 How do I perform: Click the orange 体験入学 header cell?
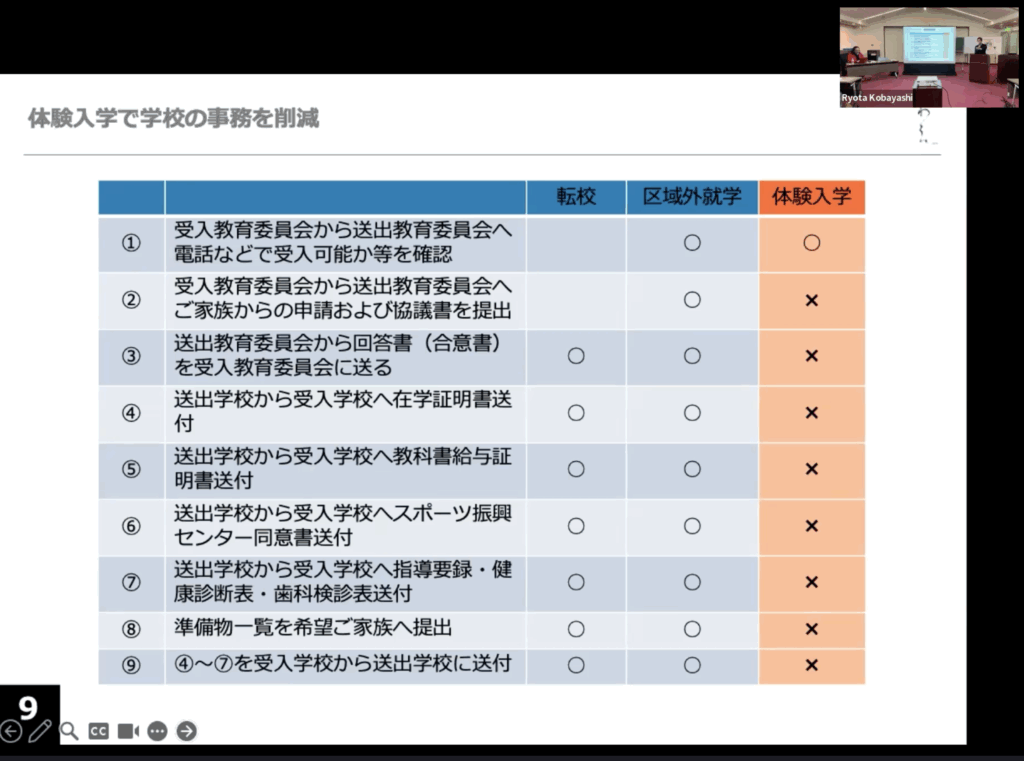811,197
